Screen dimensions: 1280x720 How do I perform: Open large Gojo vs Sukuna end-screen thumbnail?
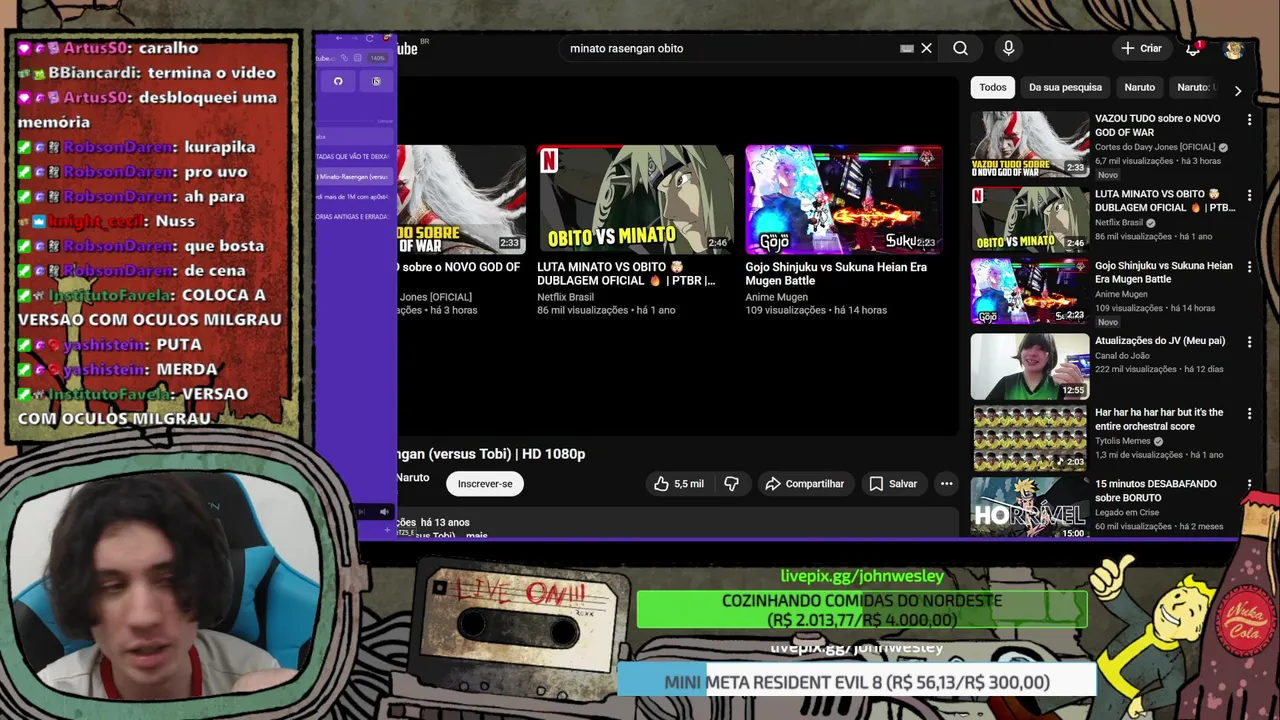pyautogui.click(x=843, y=199)
